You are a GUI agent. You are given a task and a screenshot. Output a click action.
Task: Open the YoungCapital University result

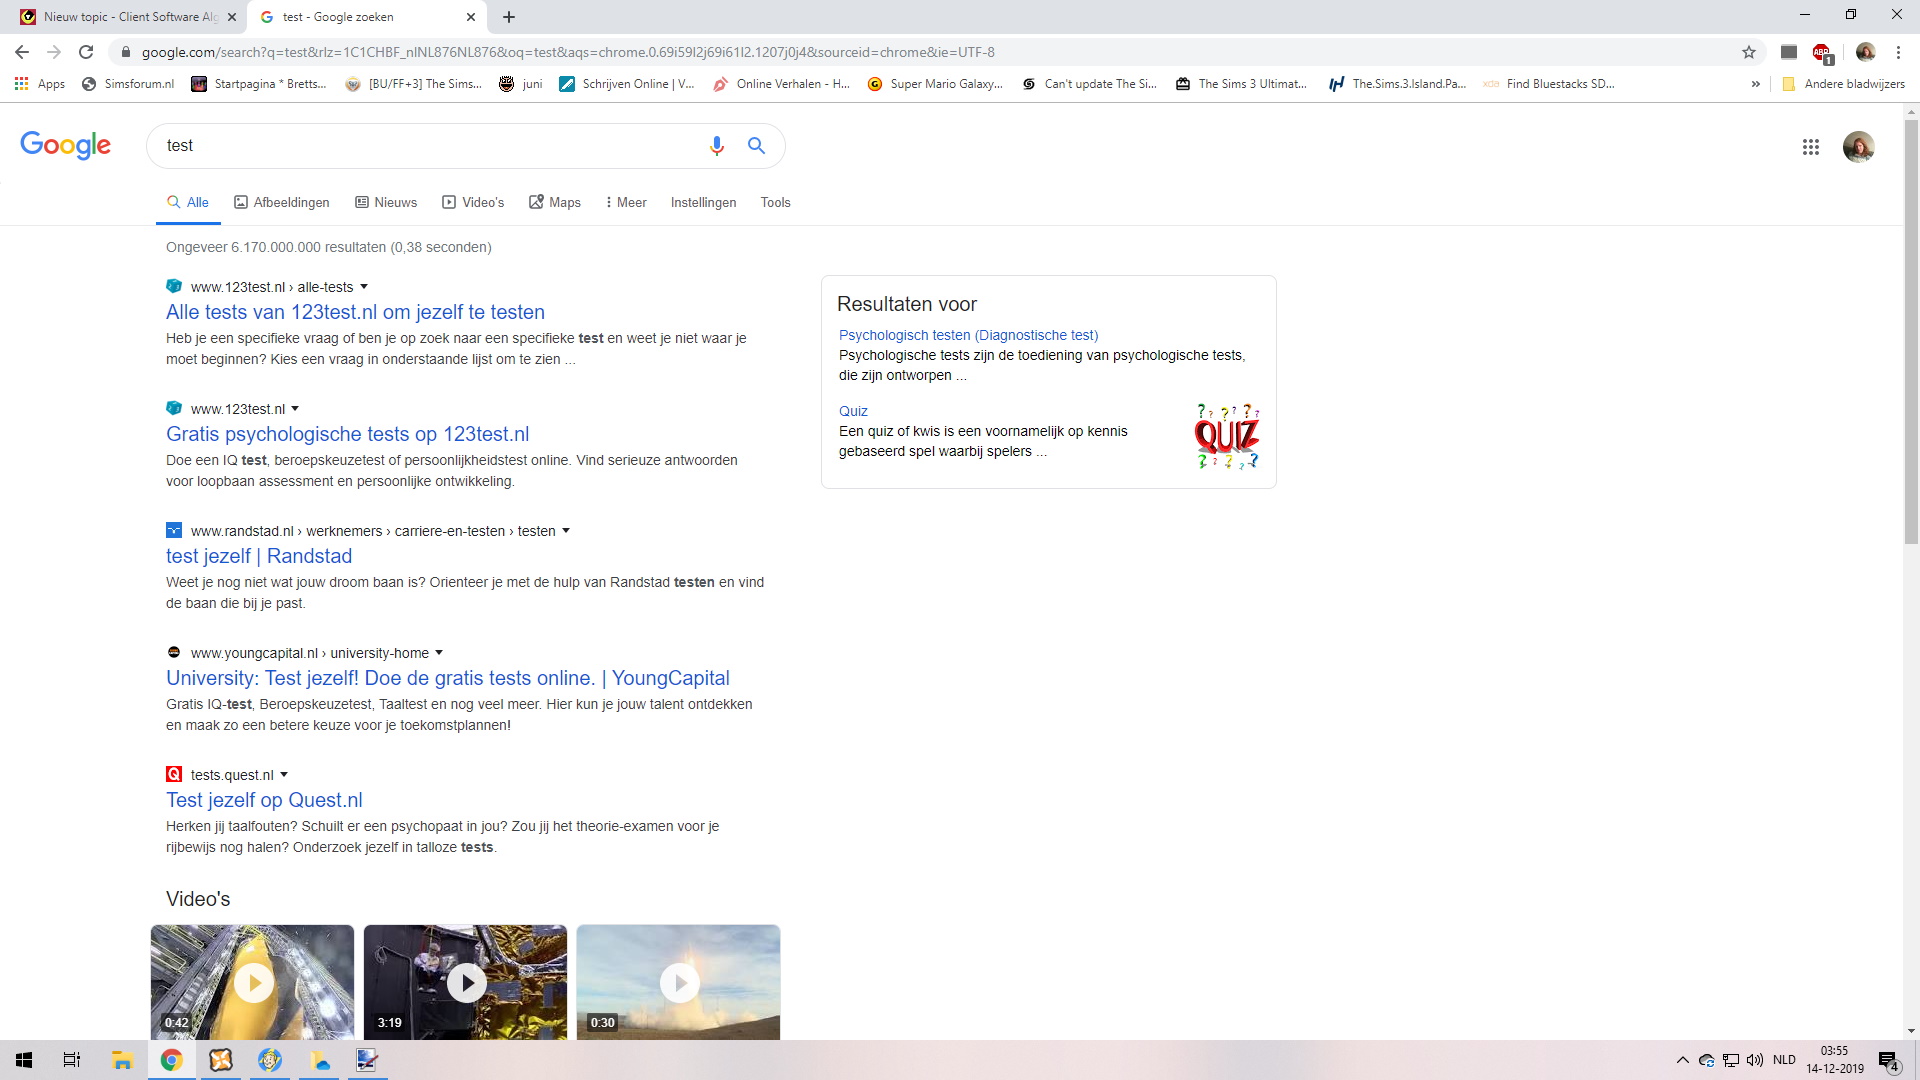pyautogui.click(x=448, y=678)
